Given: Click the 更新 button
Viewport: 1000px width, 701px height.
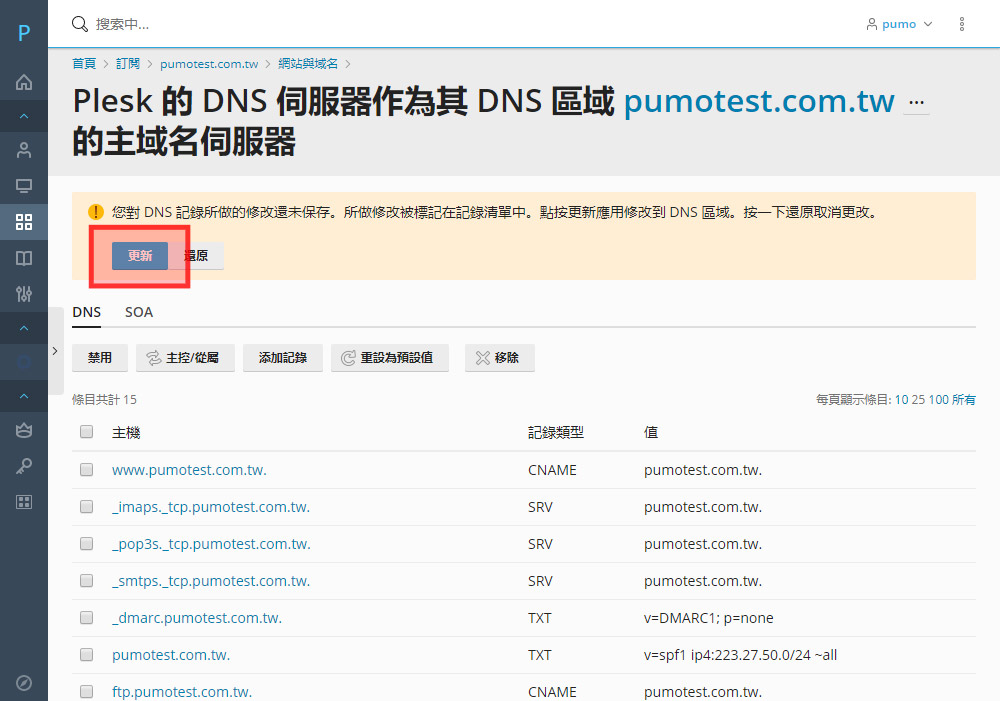Looking at the screenshot, I should tap(140, 256).
